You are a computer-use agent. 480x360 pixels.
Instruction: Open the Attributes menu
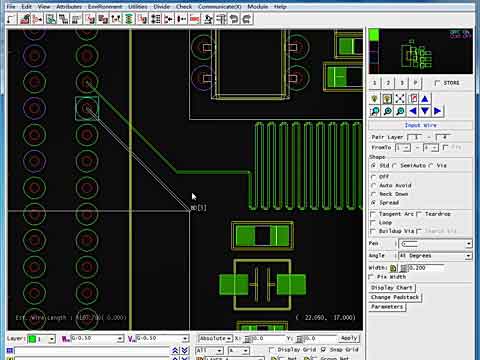[69, 7]
